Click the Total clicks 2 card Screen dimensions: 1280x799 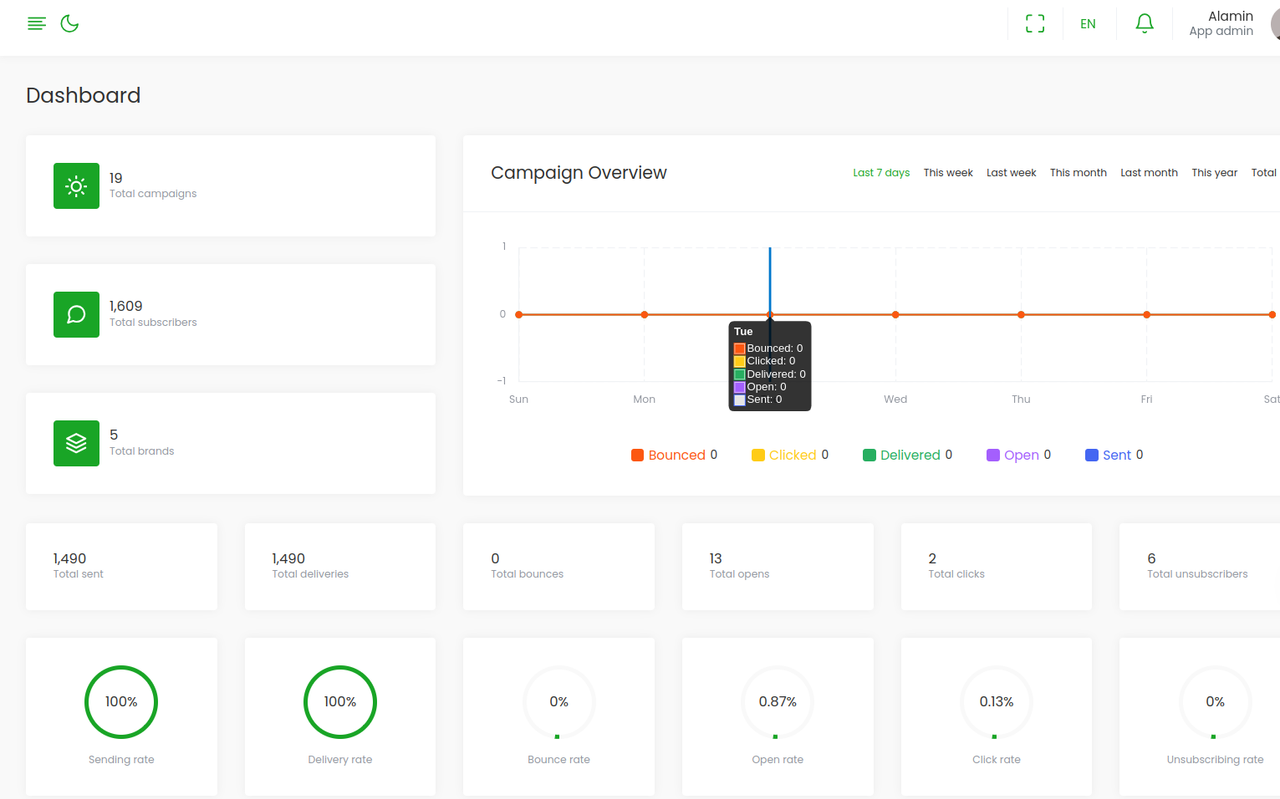(x=997, y=566)
